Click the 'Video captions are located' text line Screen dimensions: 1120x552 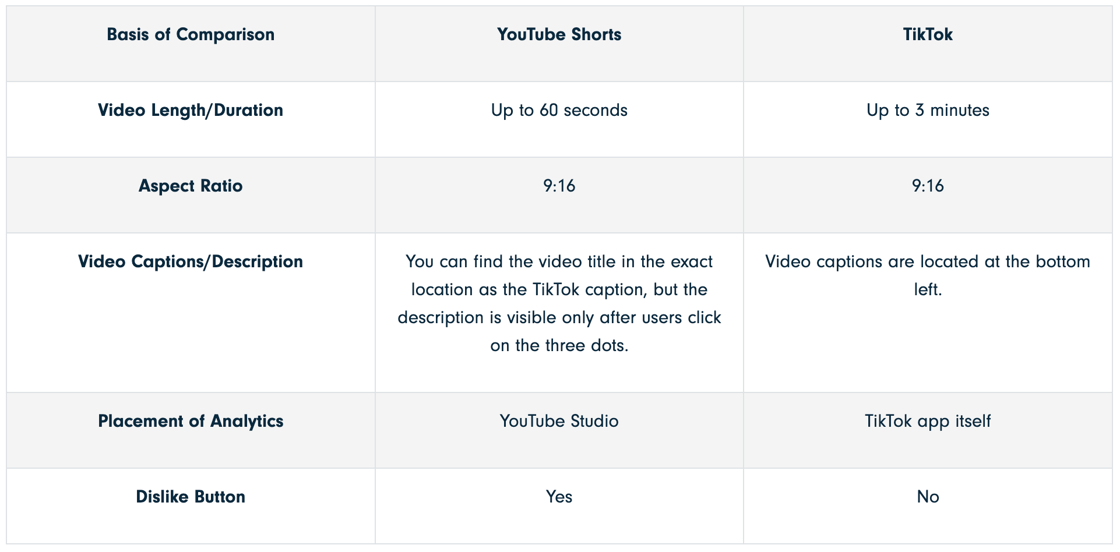[x=927, y=262]
